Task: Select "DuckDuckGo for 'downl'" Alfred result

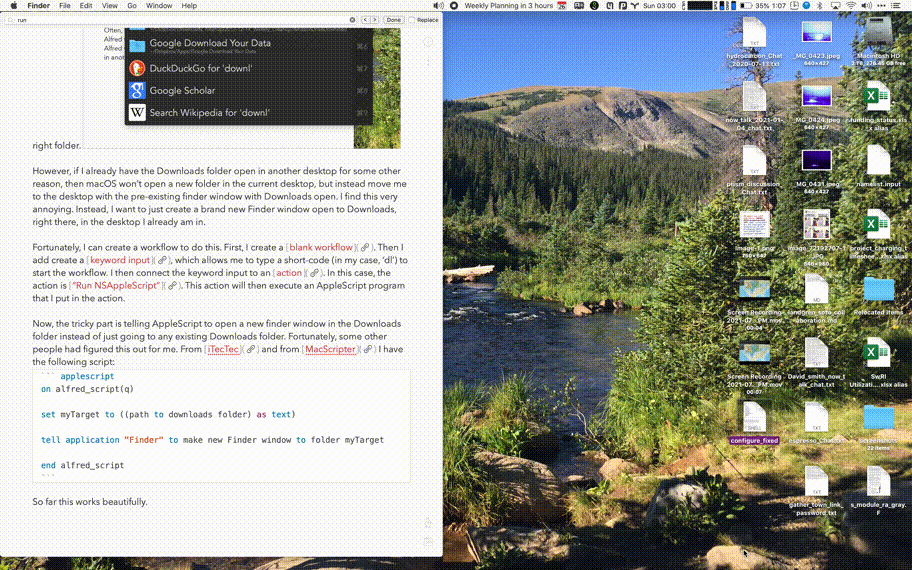Action: pos(248,68)
